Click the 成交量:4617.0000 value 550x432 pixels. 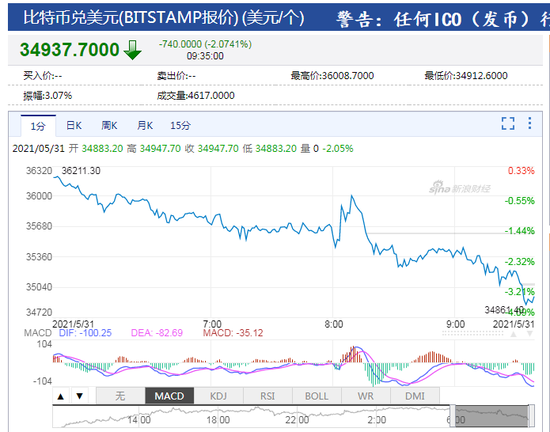[x=196, y=96]
